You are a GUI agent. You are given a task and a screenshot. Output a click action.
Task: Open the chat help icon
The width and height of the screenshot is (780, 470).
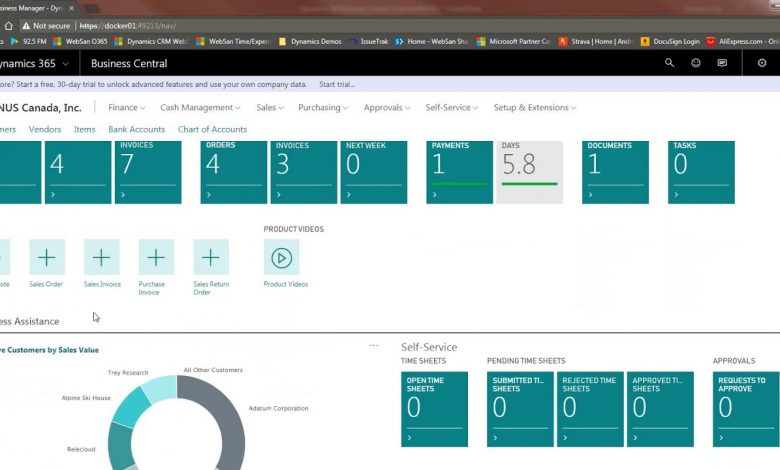(722, 63)
